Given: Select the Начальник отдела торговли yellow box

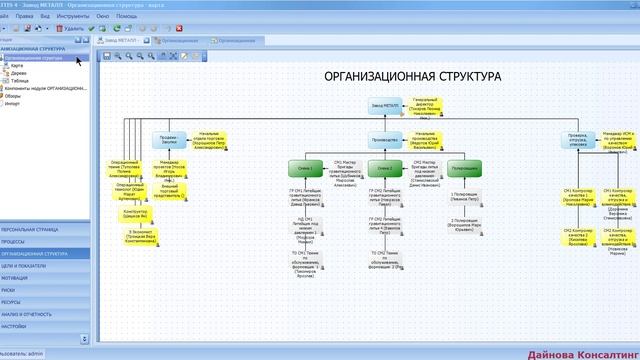Looking at the screenshot, I should point(209,140).
